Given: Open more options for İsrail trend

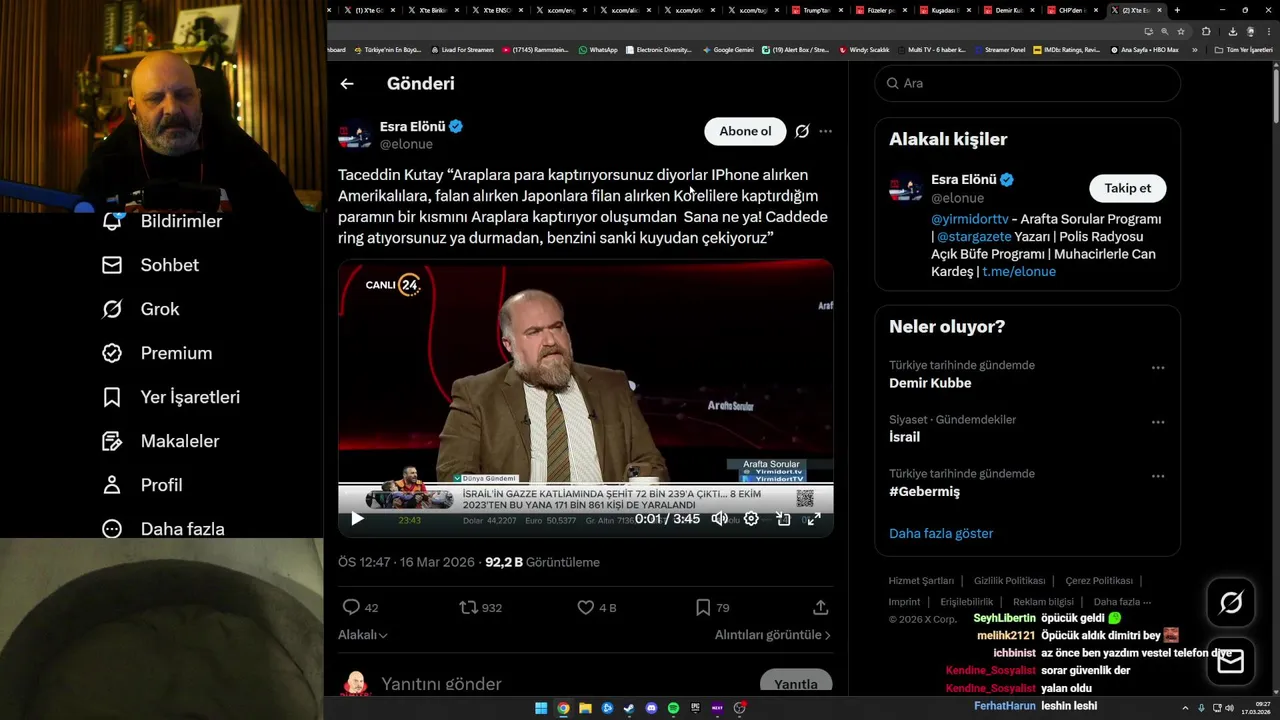Looking at the screenshot, I should point(1158,422).
